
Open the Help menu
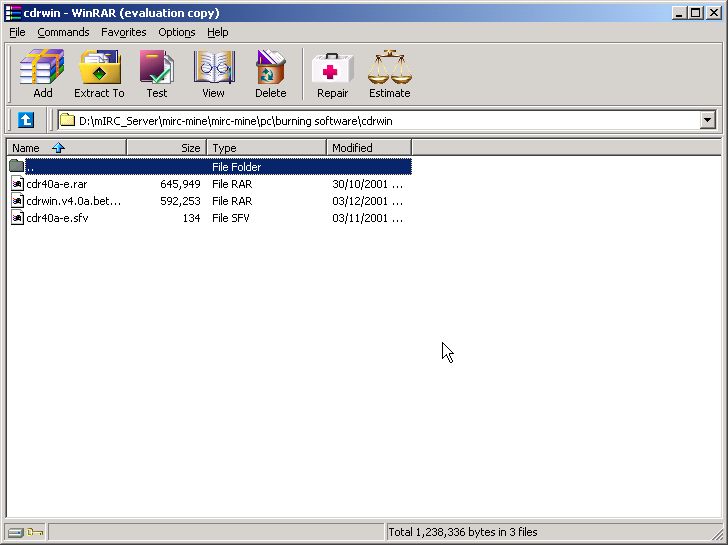(x=217, y=32)
